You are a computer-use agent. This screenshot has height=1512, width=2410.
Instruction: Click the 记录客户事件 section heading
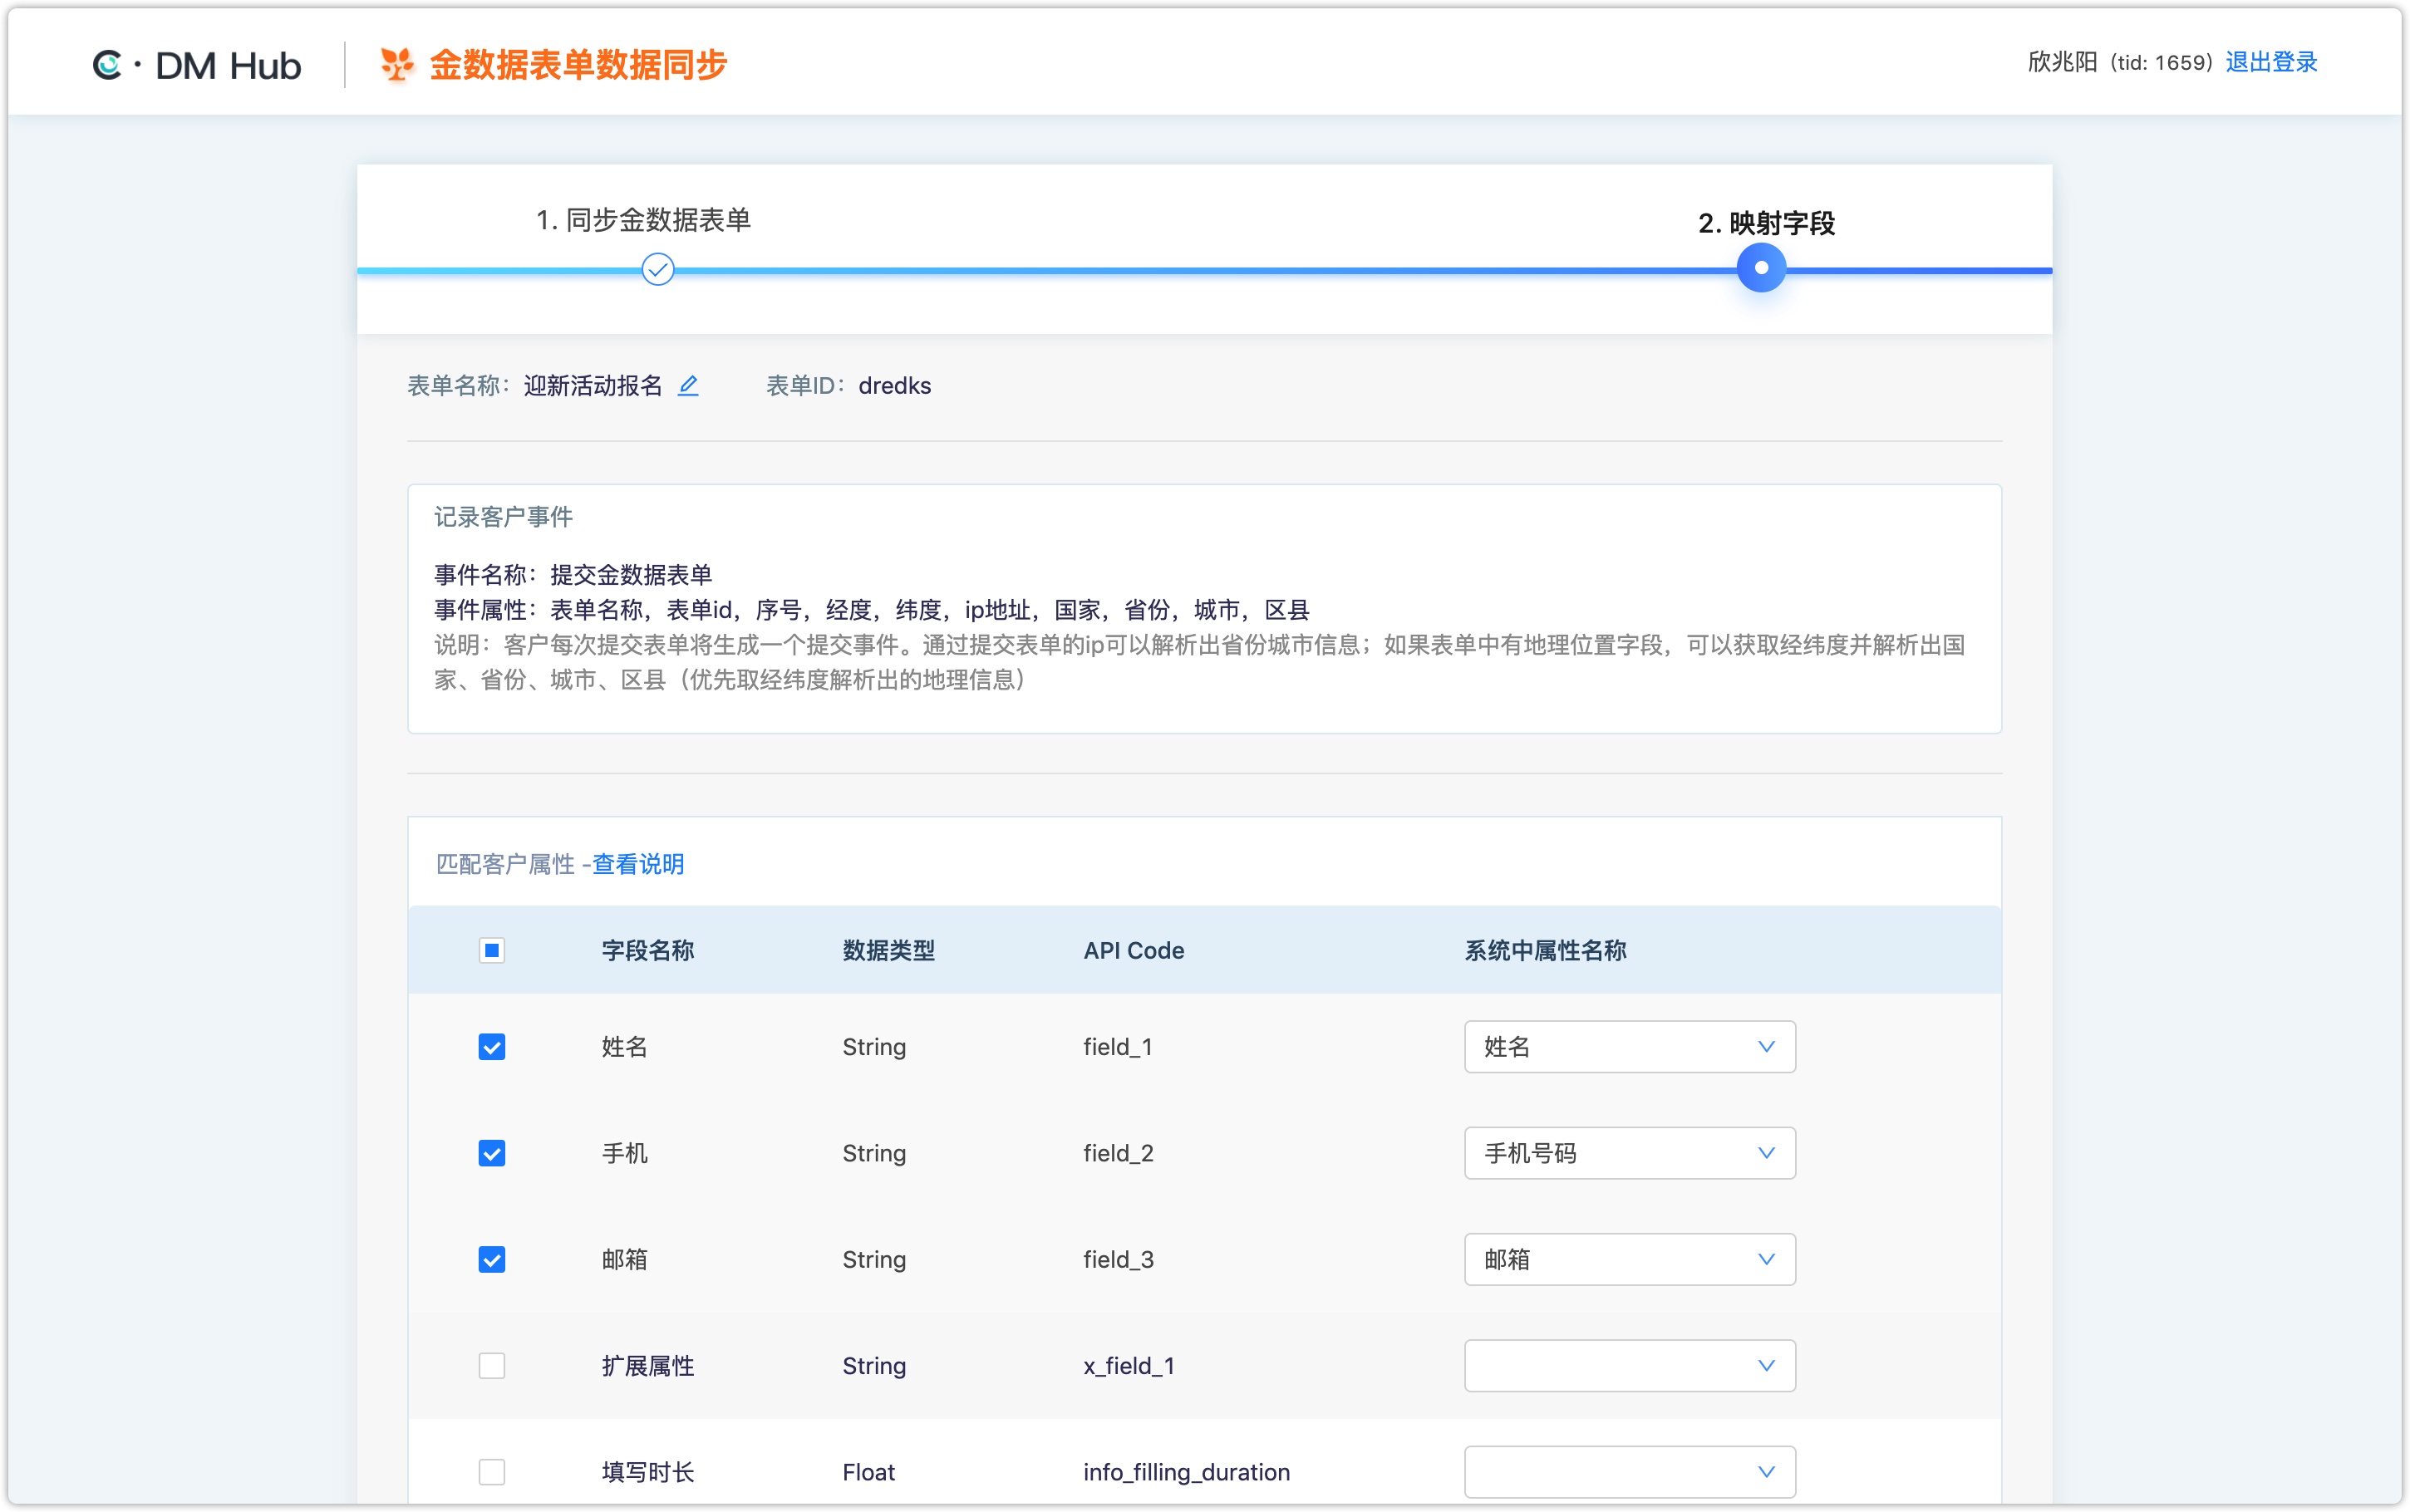[x=503, y=517]
